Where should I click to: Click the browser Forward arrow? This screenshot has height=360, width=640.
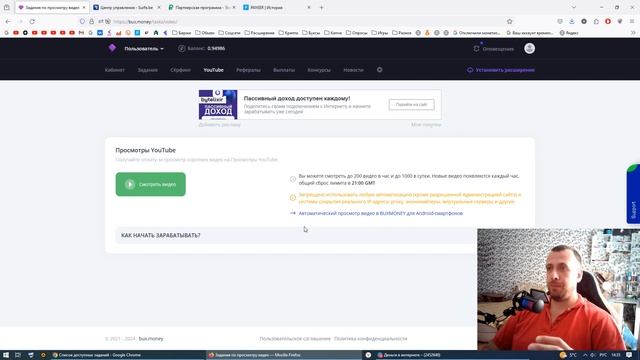coord(20,21)
